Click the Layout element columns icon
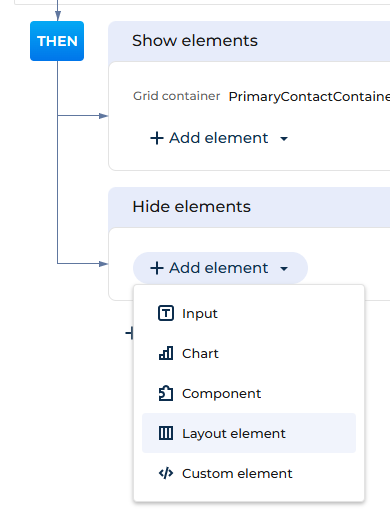 [x=166, y=433]
